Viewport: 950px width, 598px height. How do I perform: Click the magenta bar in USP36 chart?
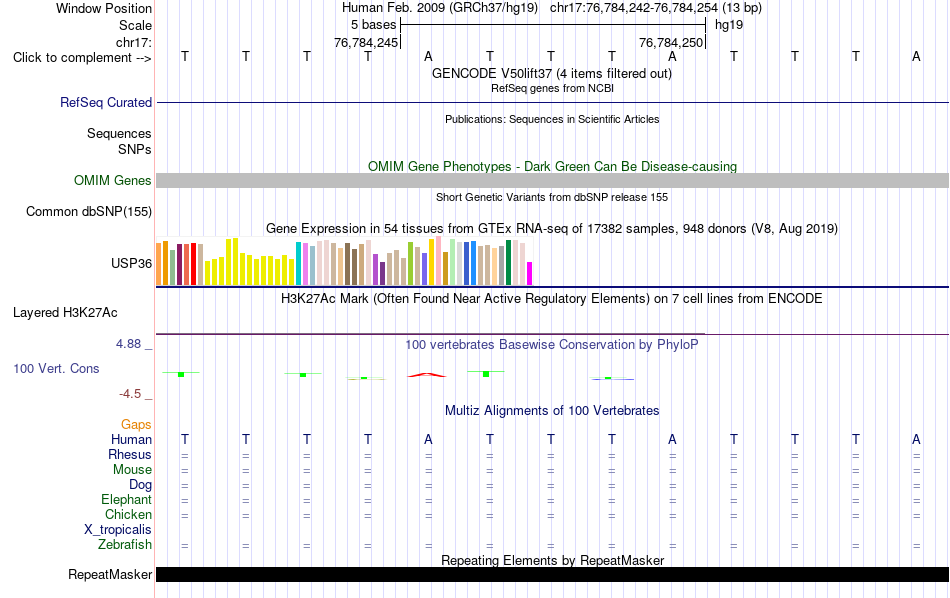pyautogui.click(x=530, y=273)
